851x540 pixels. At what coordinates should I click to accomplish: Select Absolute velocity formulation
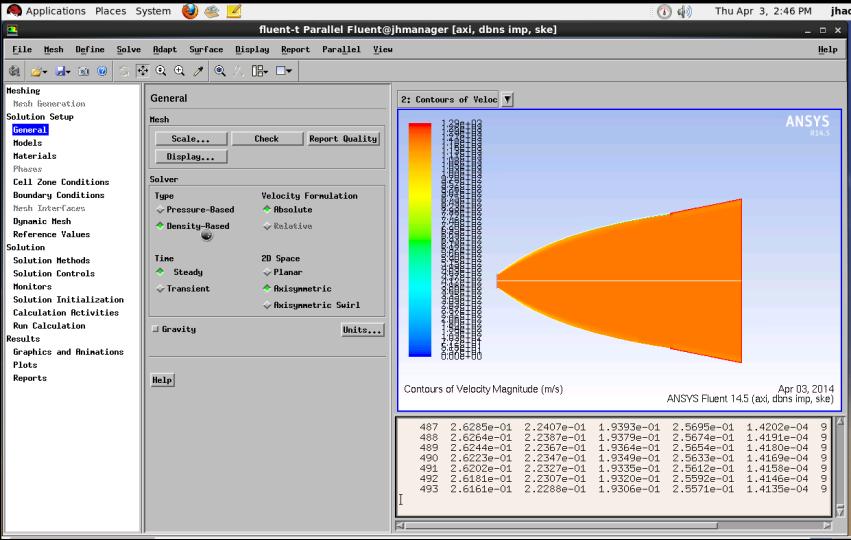pyautogui.click(x=288, y=209)
